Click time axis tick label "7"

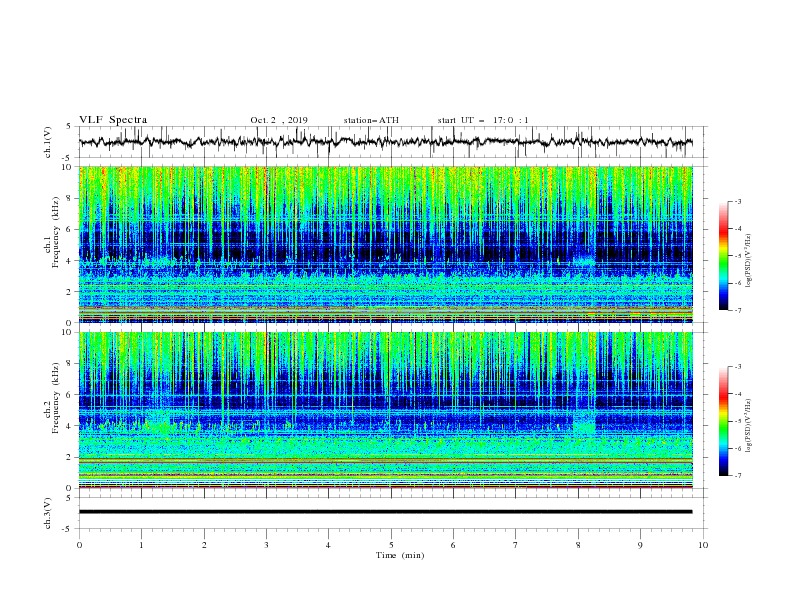pyautogui.click(x=516, y=545)
